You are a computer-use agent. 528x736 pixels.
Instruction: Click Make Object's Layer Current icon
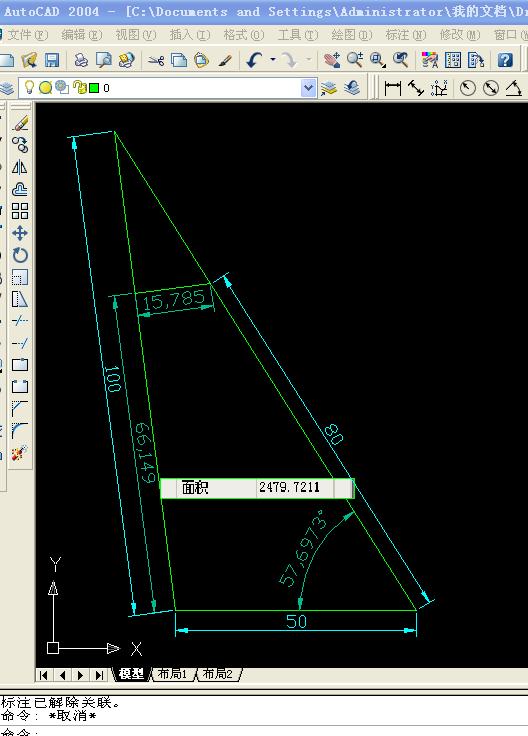tap(329, 88)
